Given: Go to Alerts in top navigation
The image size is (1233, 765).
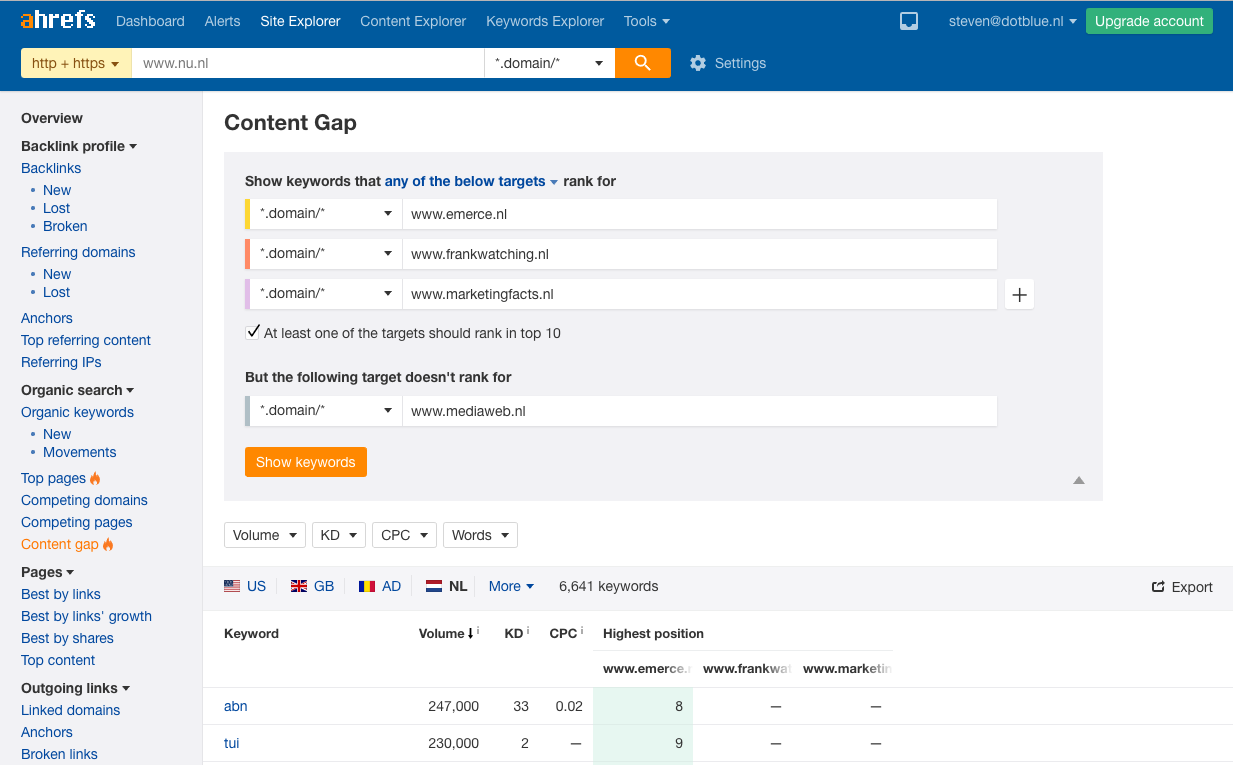Looking at the screenshot, I should click(x=222, y=21).
